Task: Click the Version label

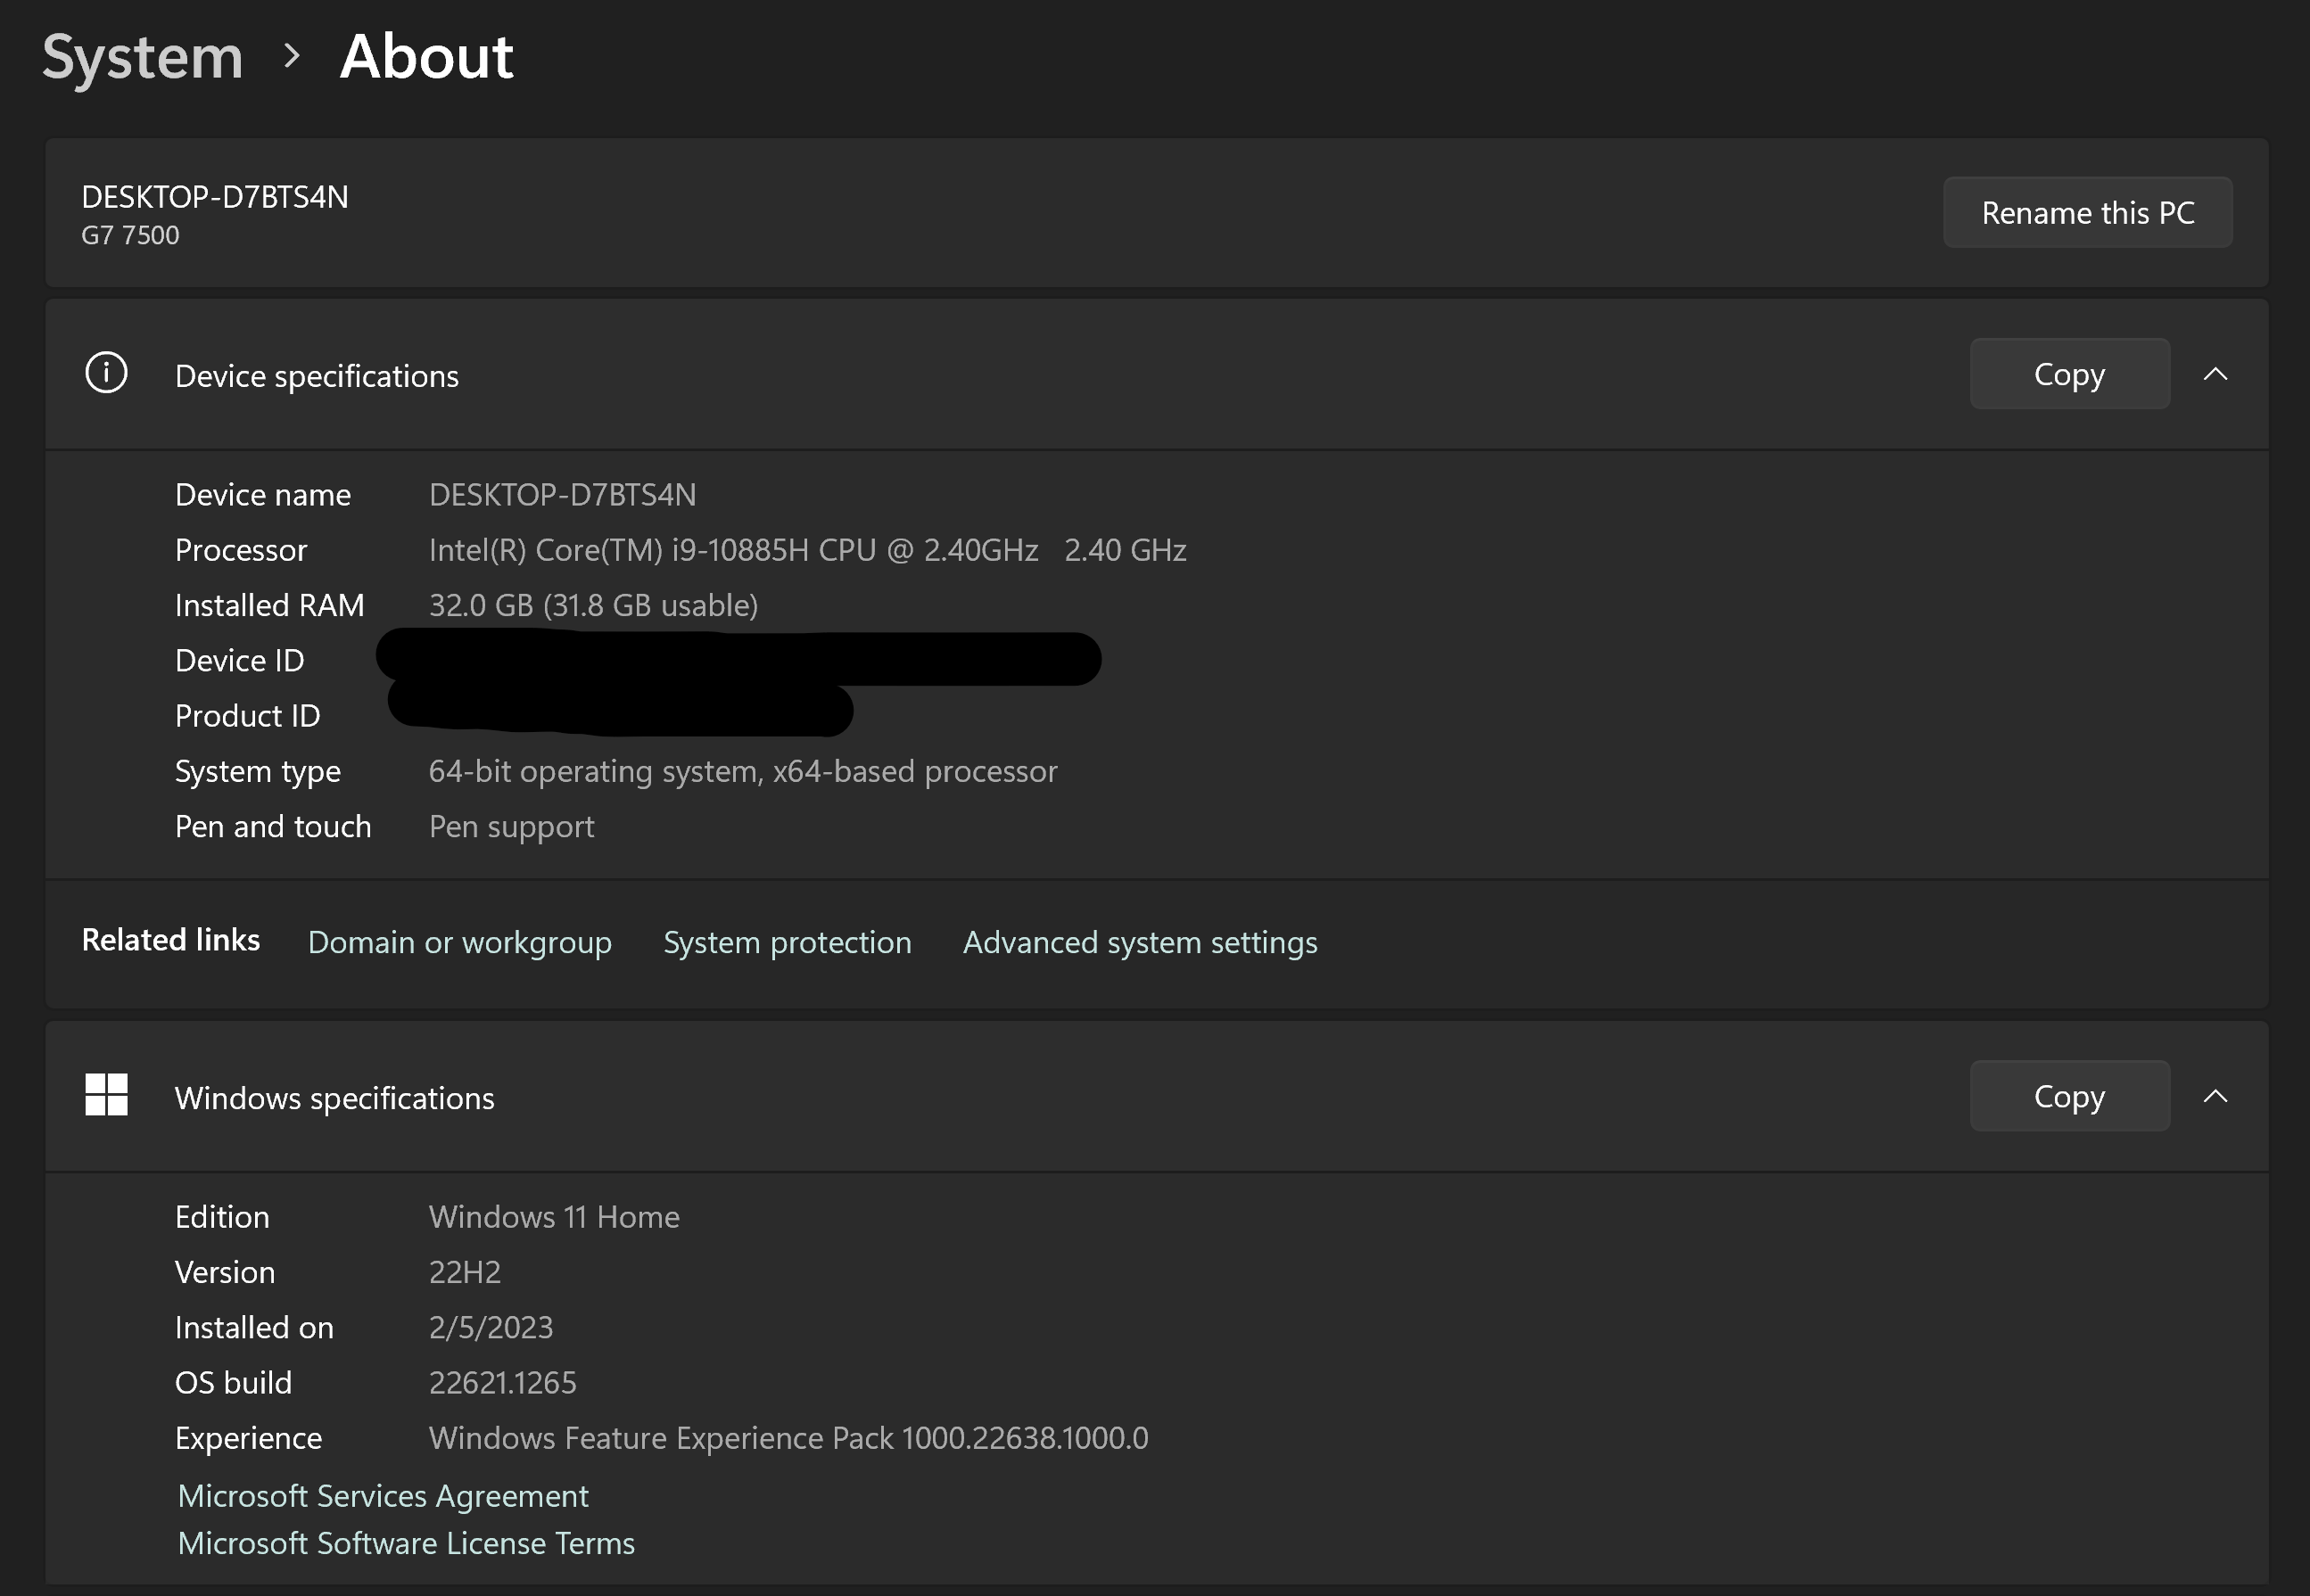Action: (x=225, y=1272)
